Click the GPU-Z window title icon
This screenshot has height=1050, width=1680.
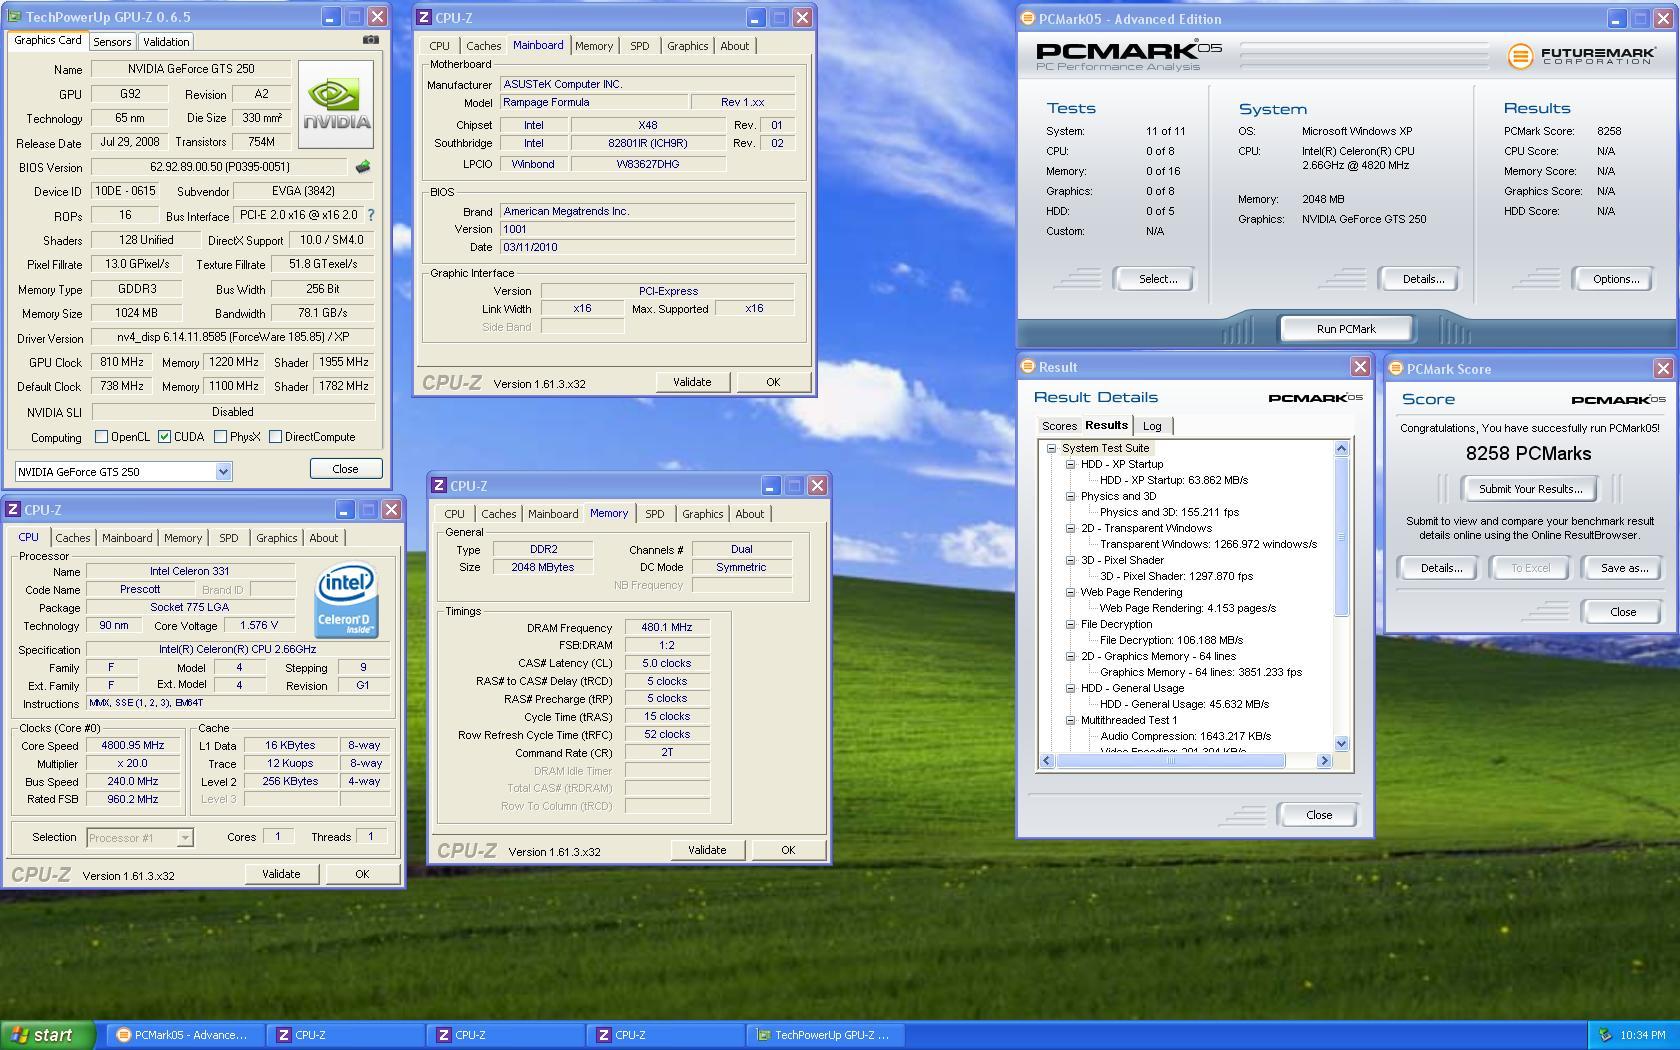pos(14,17)
